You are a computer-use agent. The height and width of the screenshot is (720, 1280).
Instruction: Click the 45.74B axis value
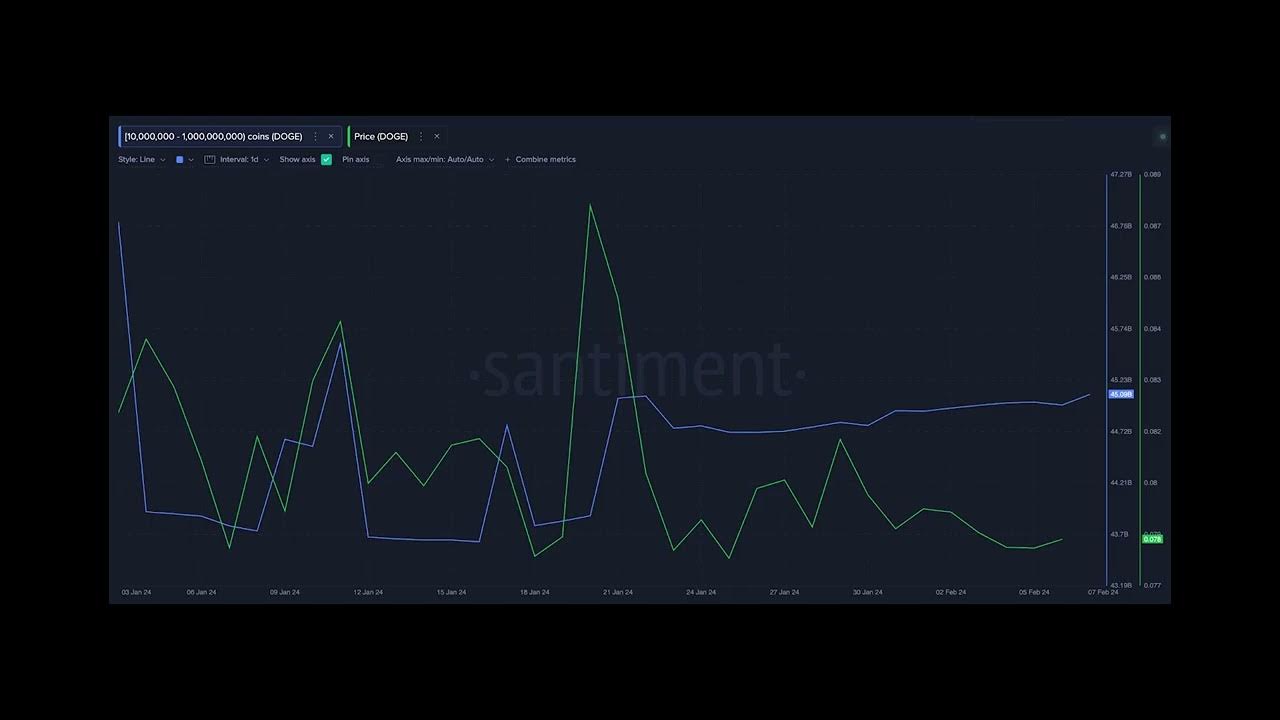[x=1121, y=329]
